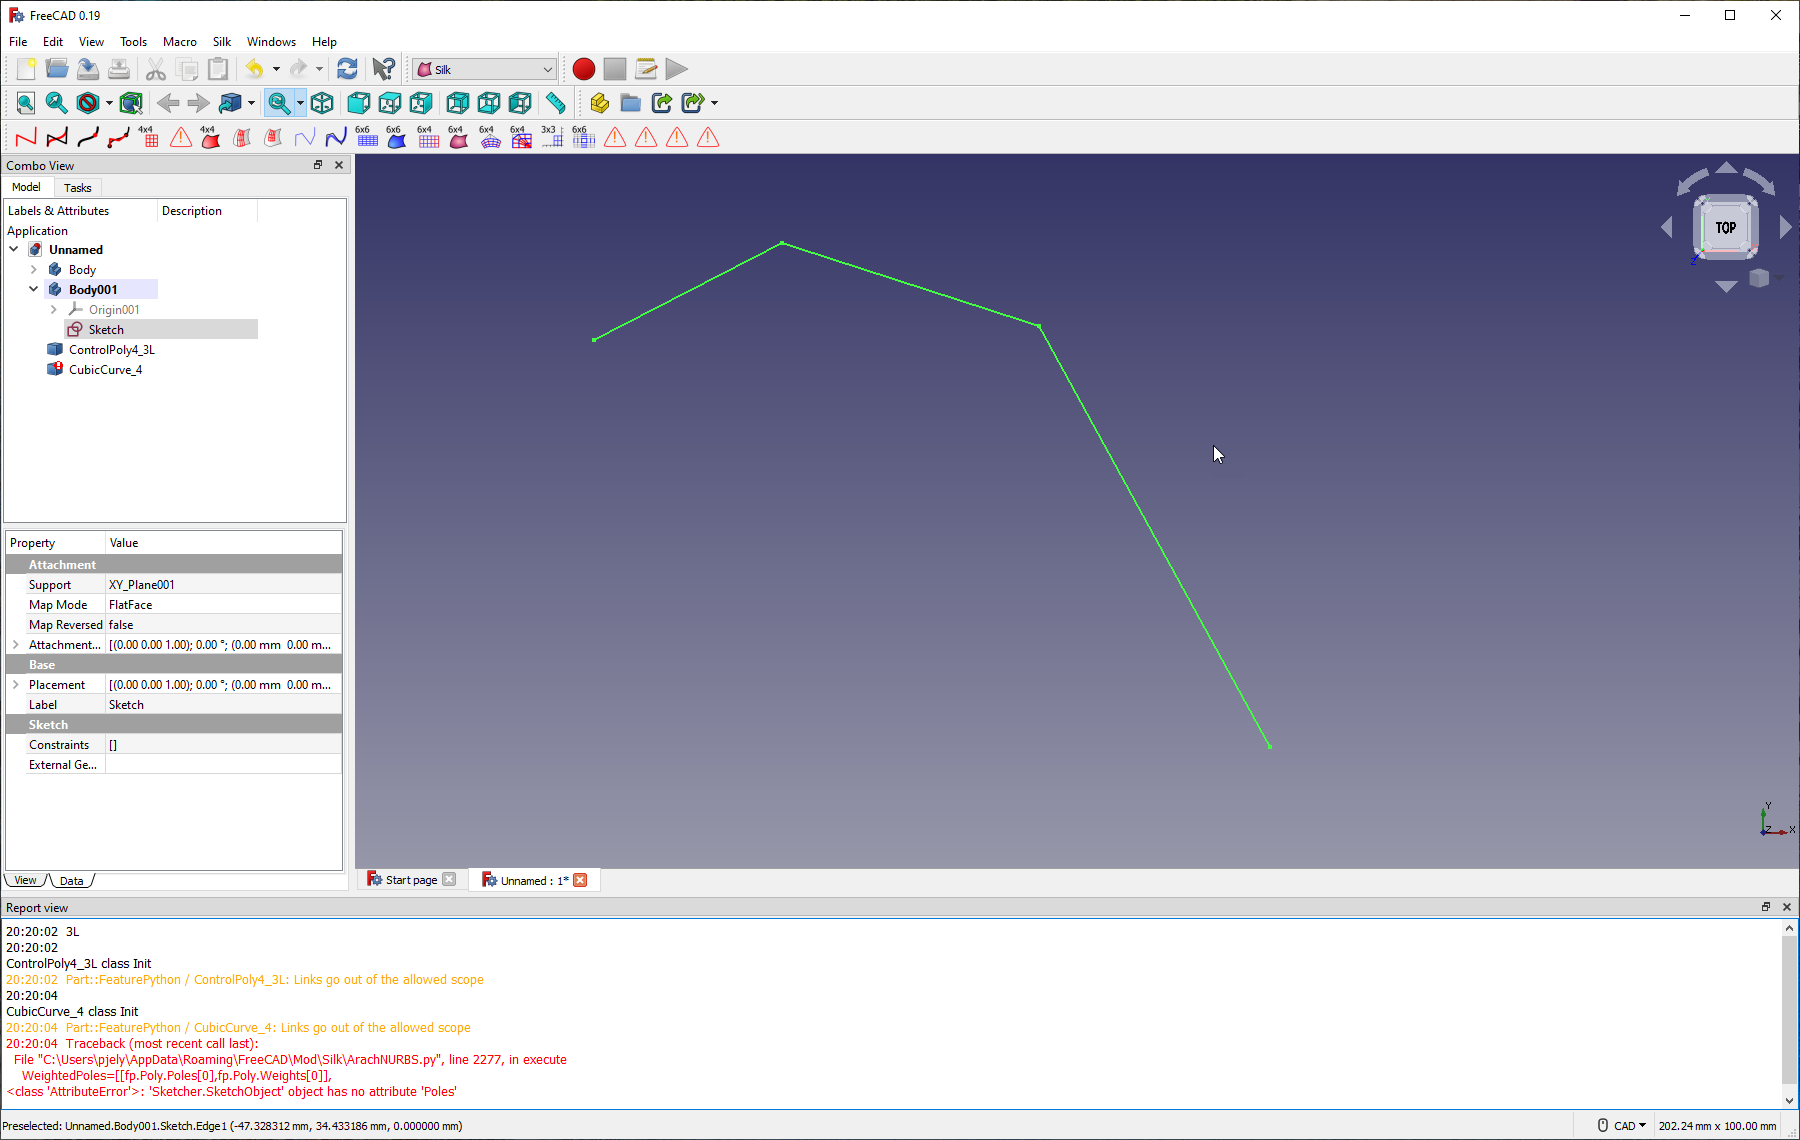1800x1140 pixels.
Task: Open link actions dropdown arrow
Action: pyautogui.click(x=714, y=103)
